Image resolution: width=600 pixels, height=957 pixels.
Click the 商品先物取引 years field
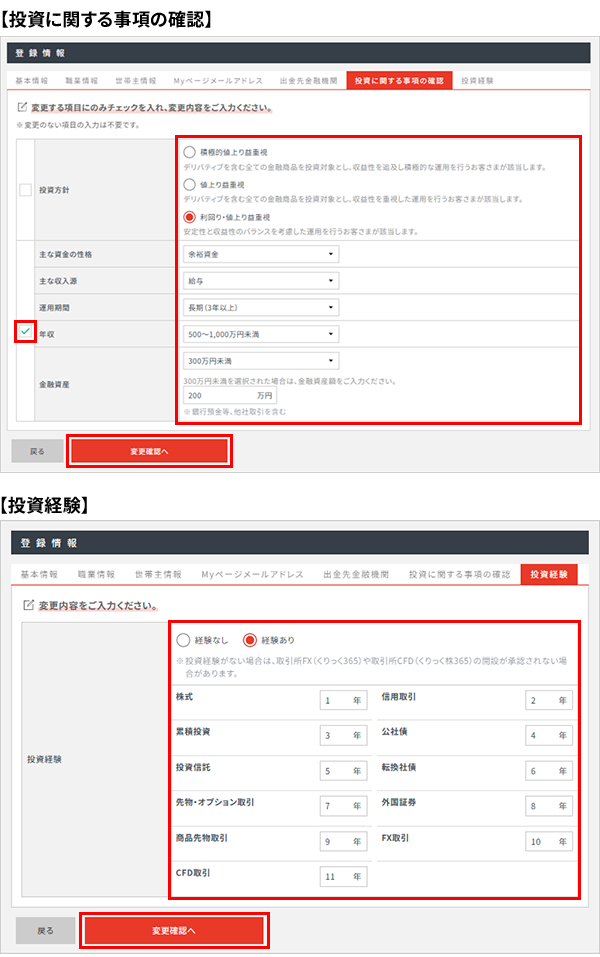[343, 841]
